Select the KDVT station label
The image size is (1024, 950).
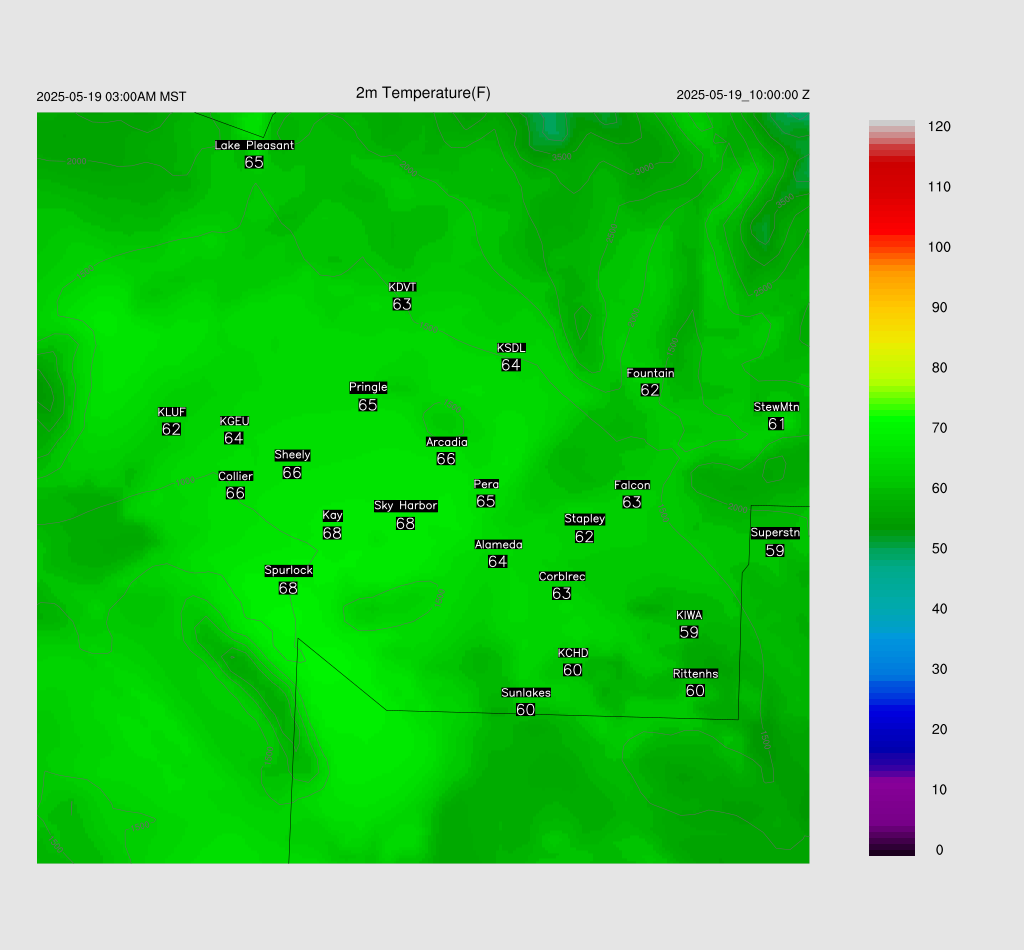click(402, 287)
